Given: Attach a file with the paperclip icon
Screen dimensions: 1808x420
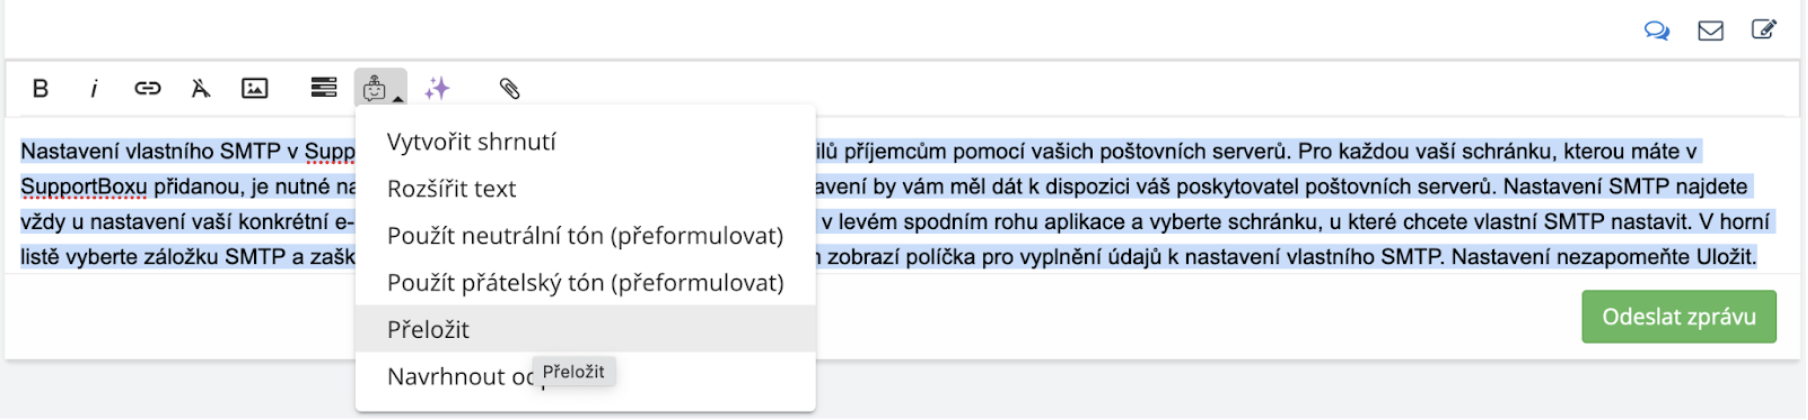Looking at the screenshot, I should (509, 88).
